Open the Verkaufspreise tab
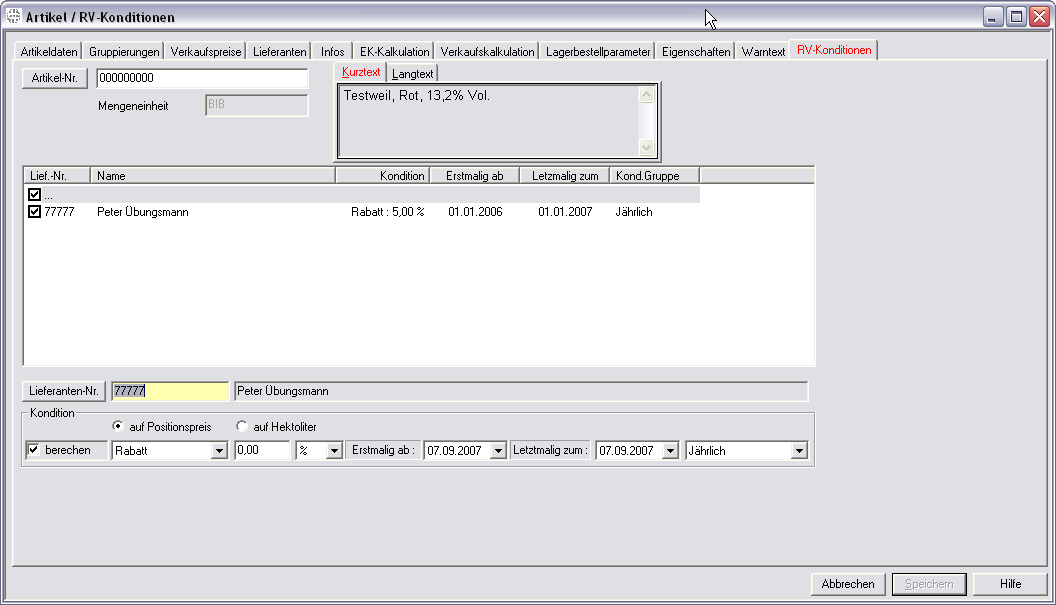The image size is (1056, 605). click(x=206, y=51)
